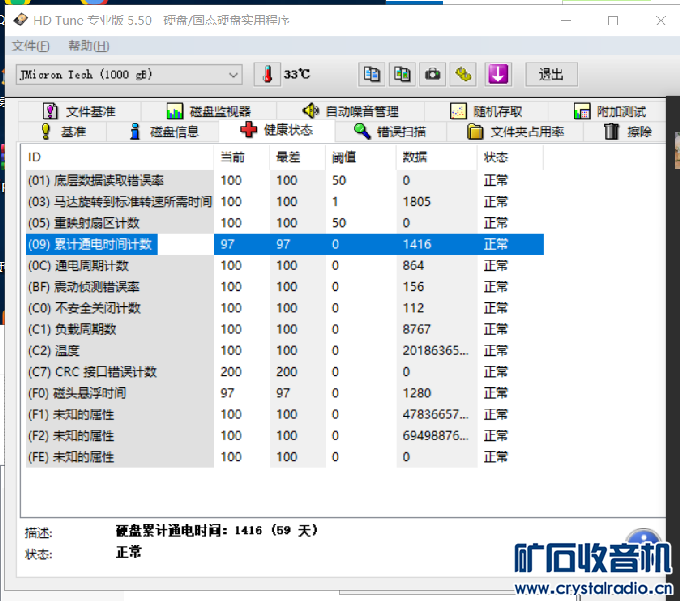680x601 pixels.
Task: Switch to the 文件夹占用率 tab
Action: point(516,131)
